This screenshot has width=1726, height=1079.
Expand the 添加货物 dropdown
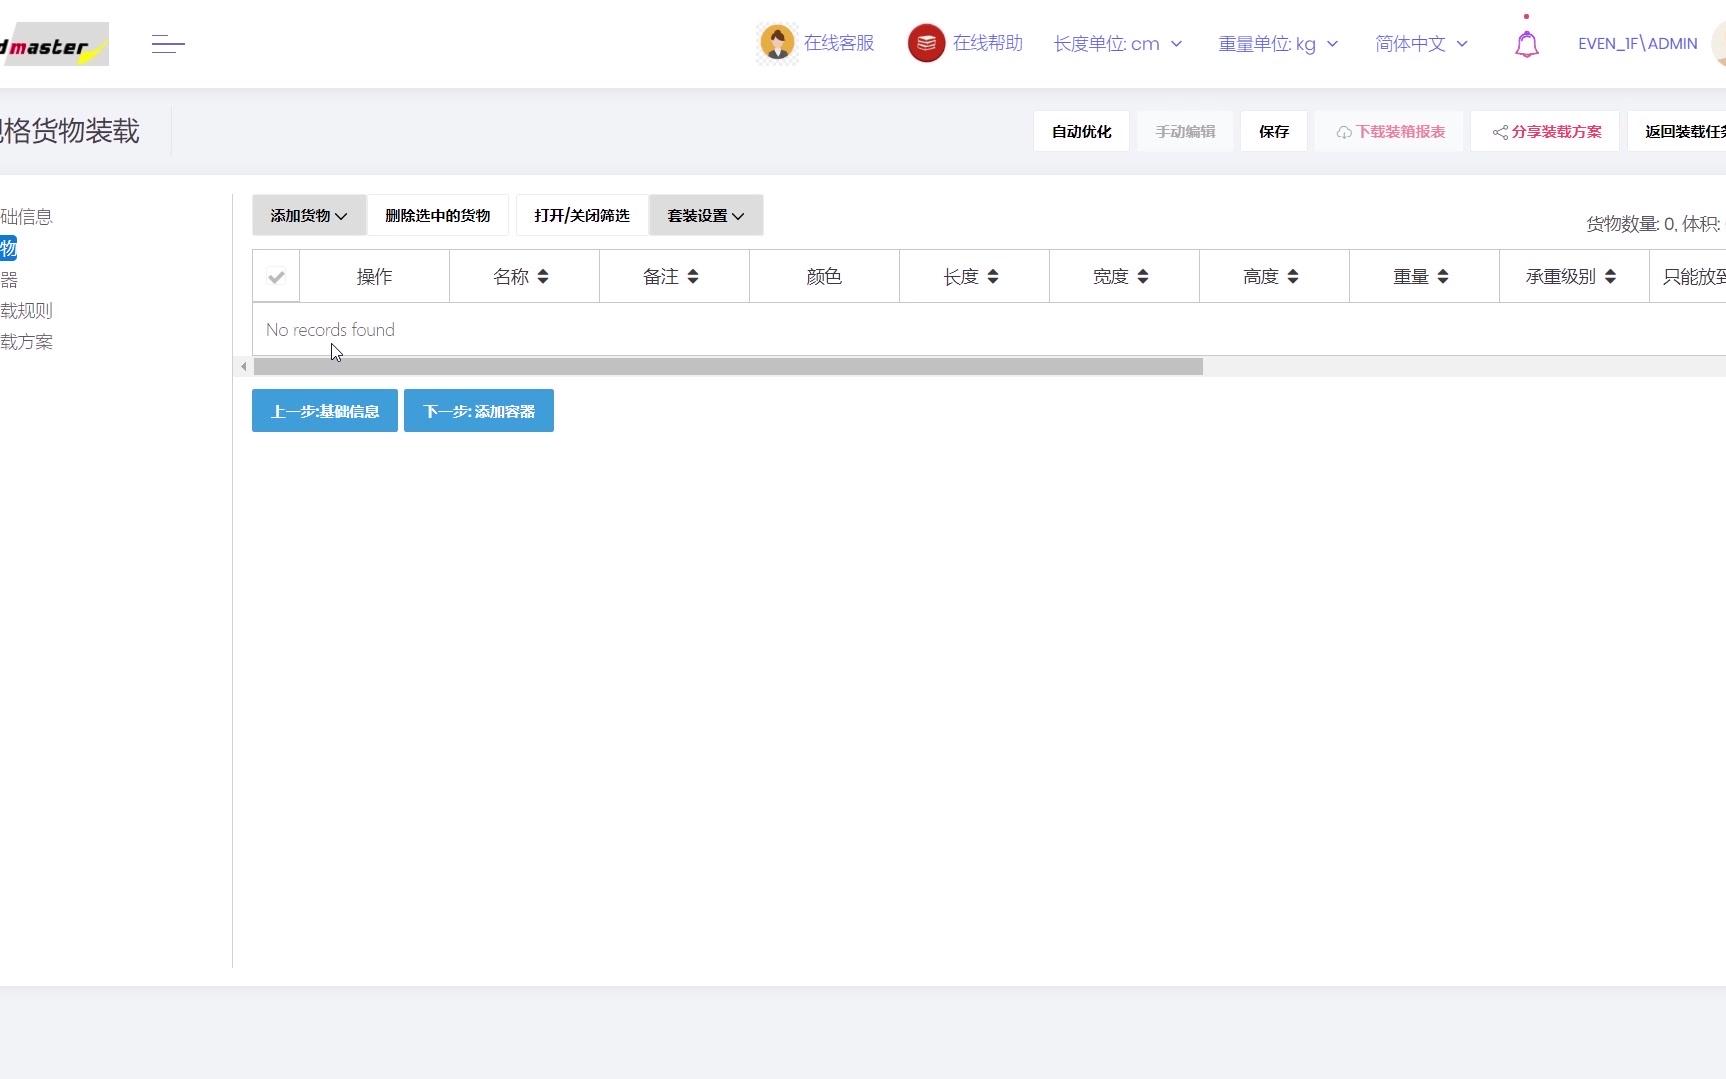[x=309, y=215]
